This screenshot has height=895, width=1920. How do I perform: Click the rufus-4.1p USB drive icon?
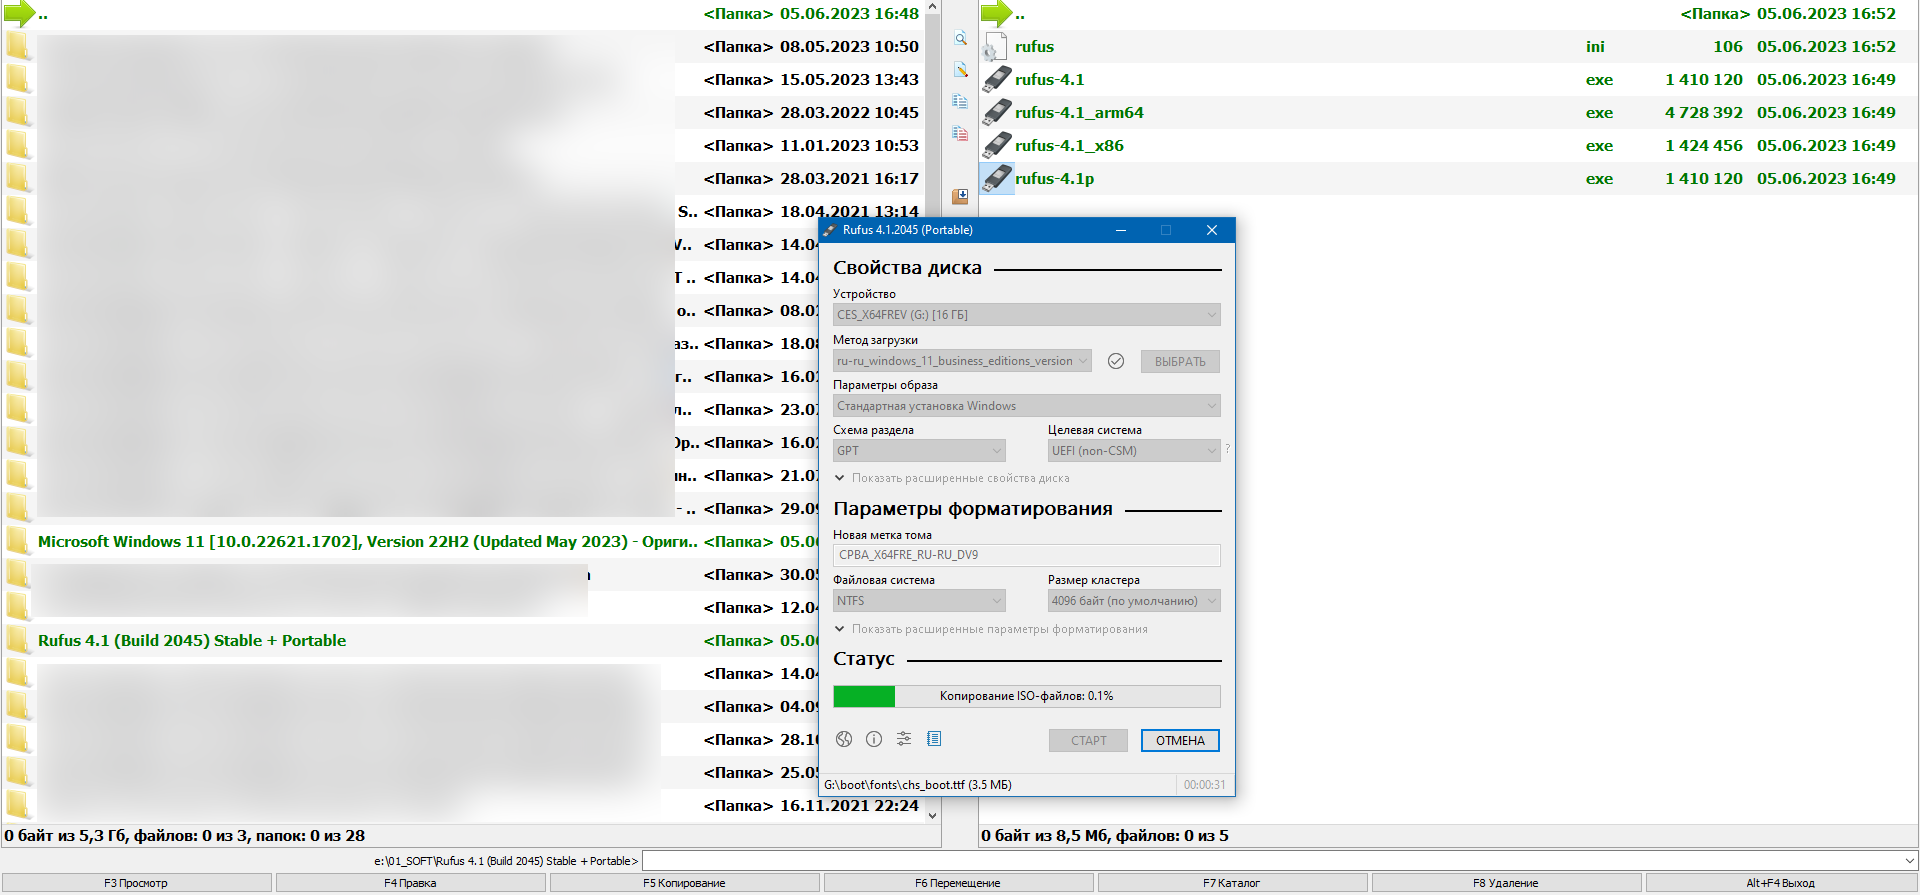pos(997,178)
